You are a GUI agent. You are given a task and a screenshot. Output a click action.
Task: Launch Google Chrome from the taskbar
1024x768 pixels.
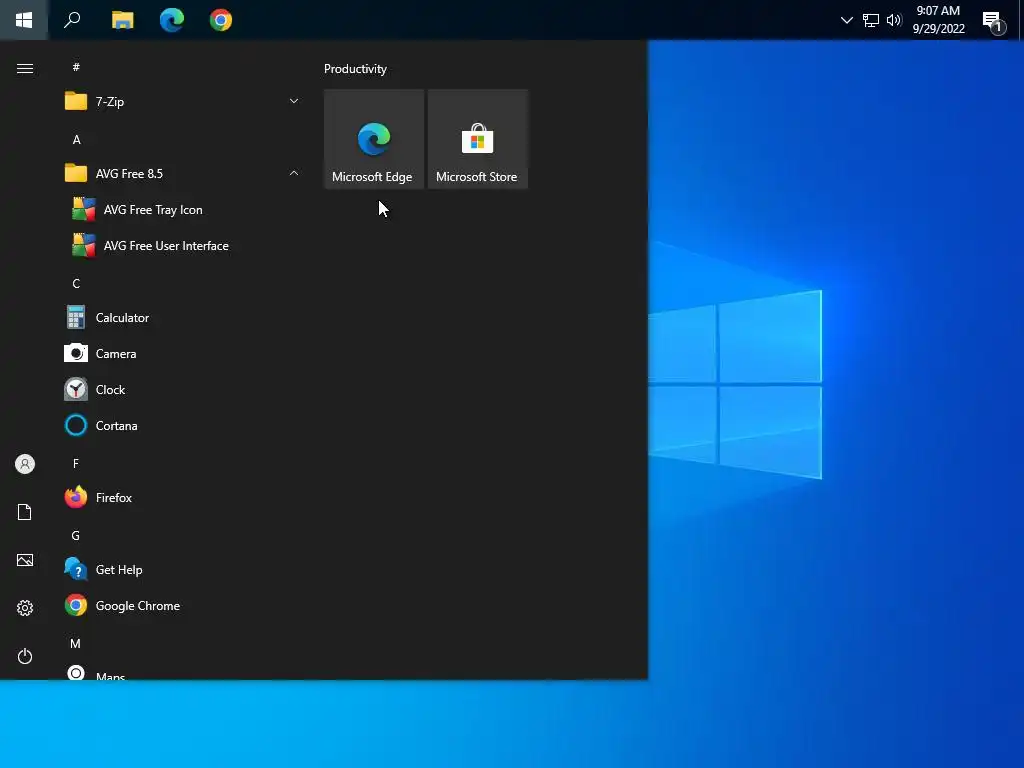[x=221, y=20]
